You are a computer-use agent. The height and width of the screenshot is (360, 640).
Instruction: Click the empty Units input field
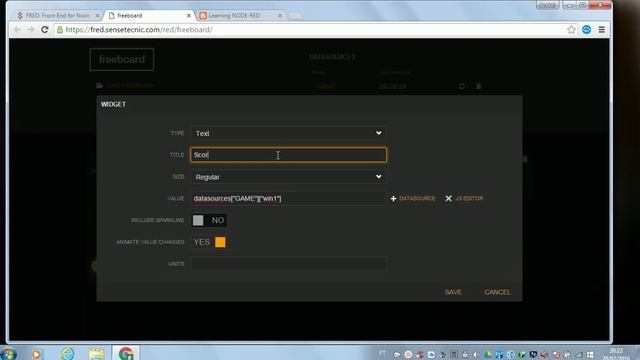coord(289,264)
